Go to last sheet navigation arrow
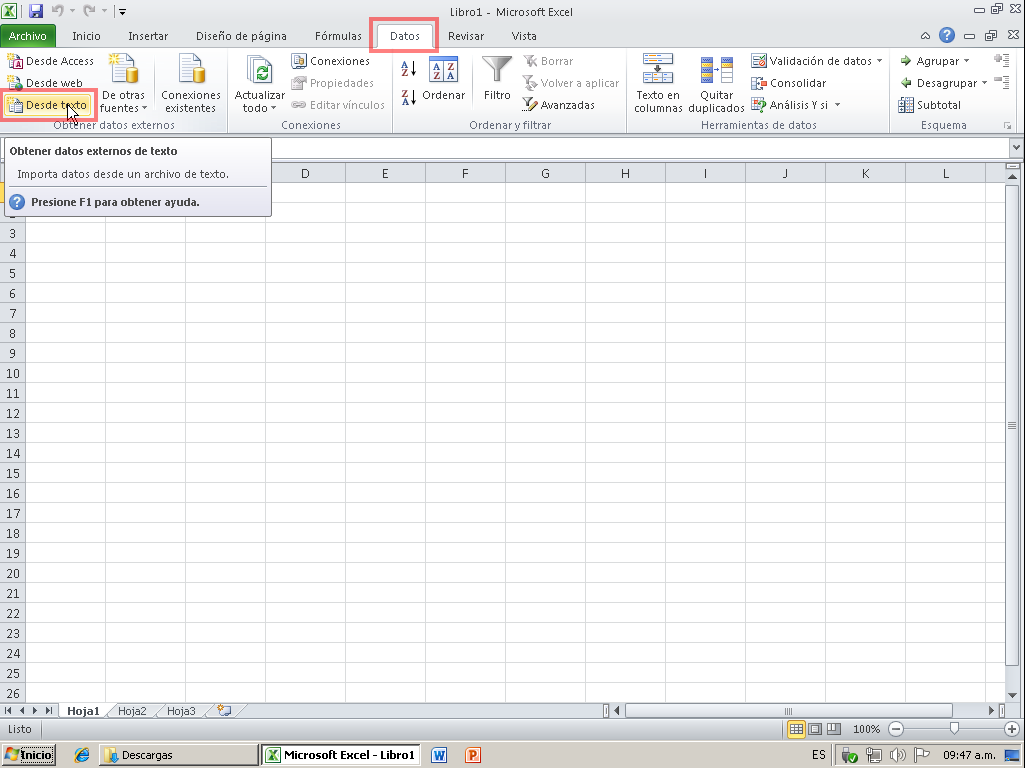This screenshot has width=1025, height=768. (x=48, y=710)
